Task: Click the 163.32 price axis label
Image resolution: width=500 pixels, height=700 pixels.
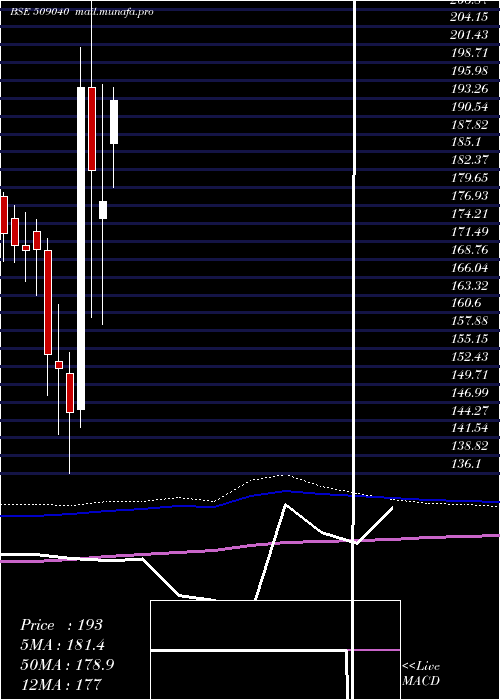Action: coord(469,285)
